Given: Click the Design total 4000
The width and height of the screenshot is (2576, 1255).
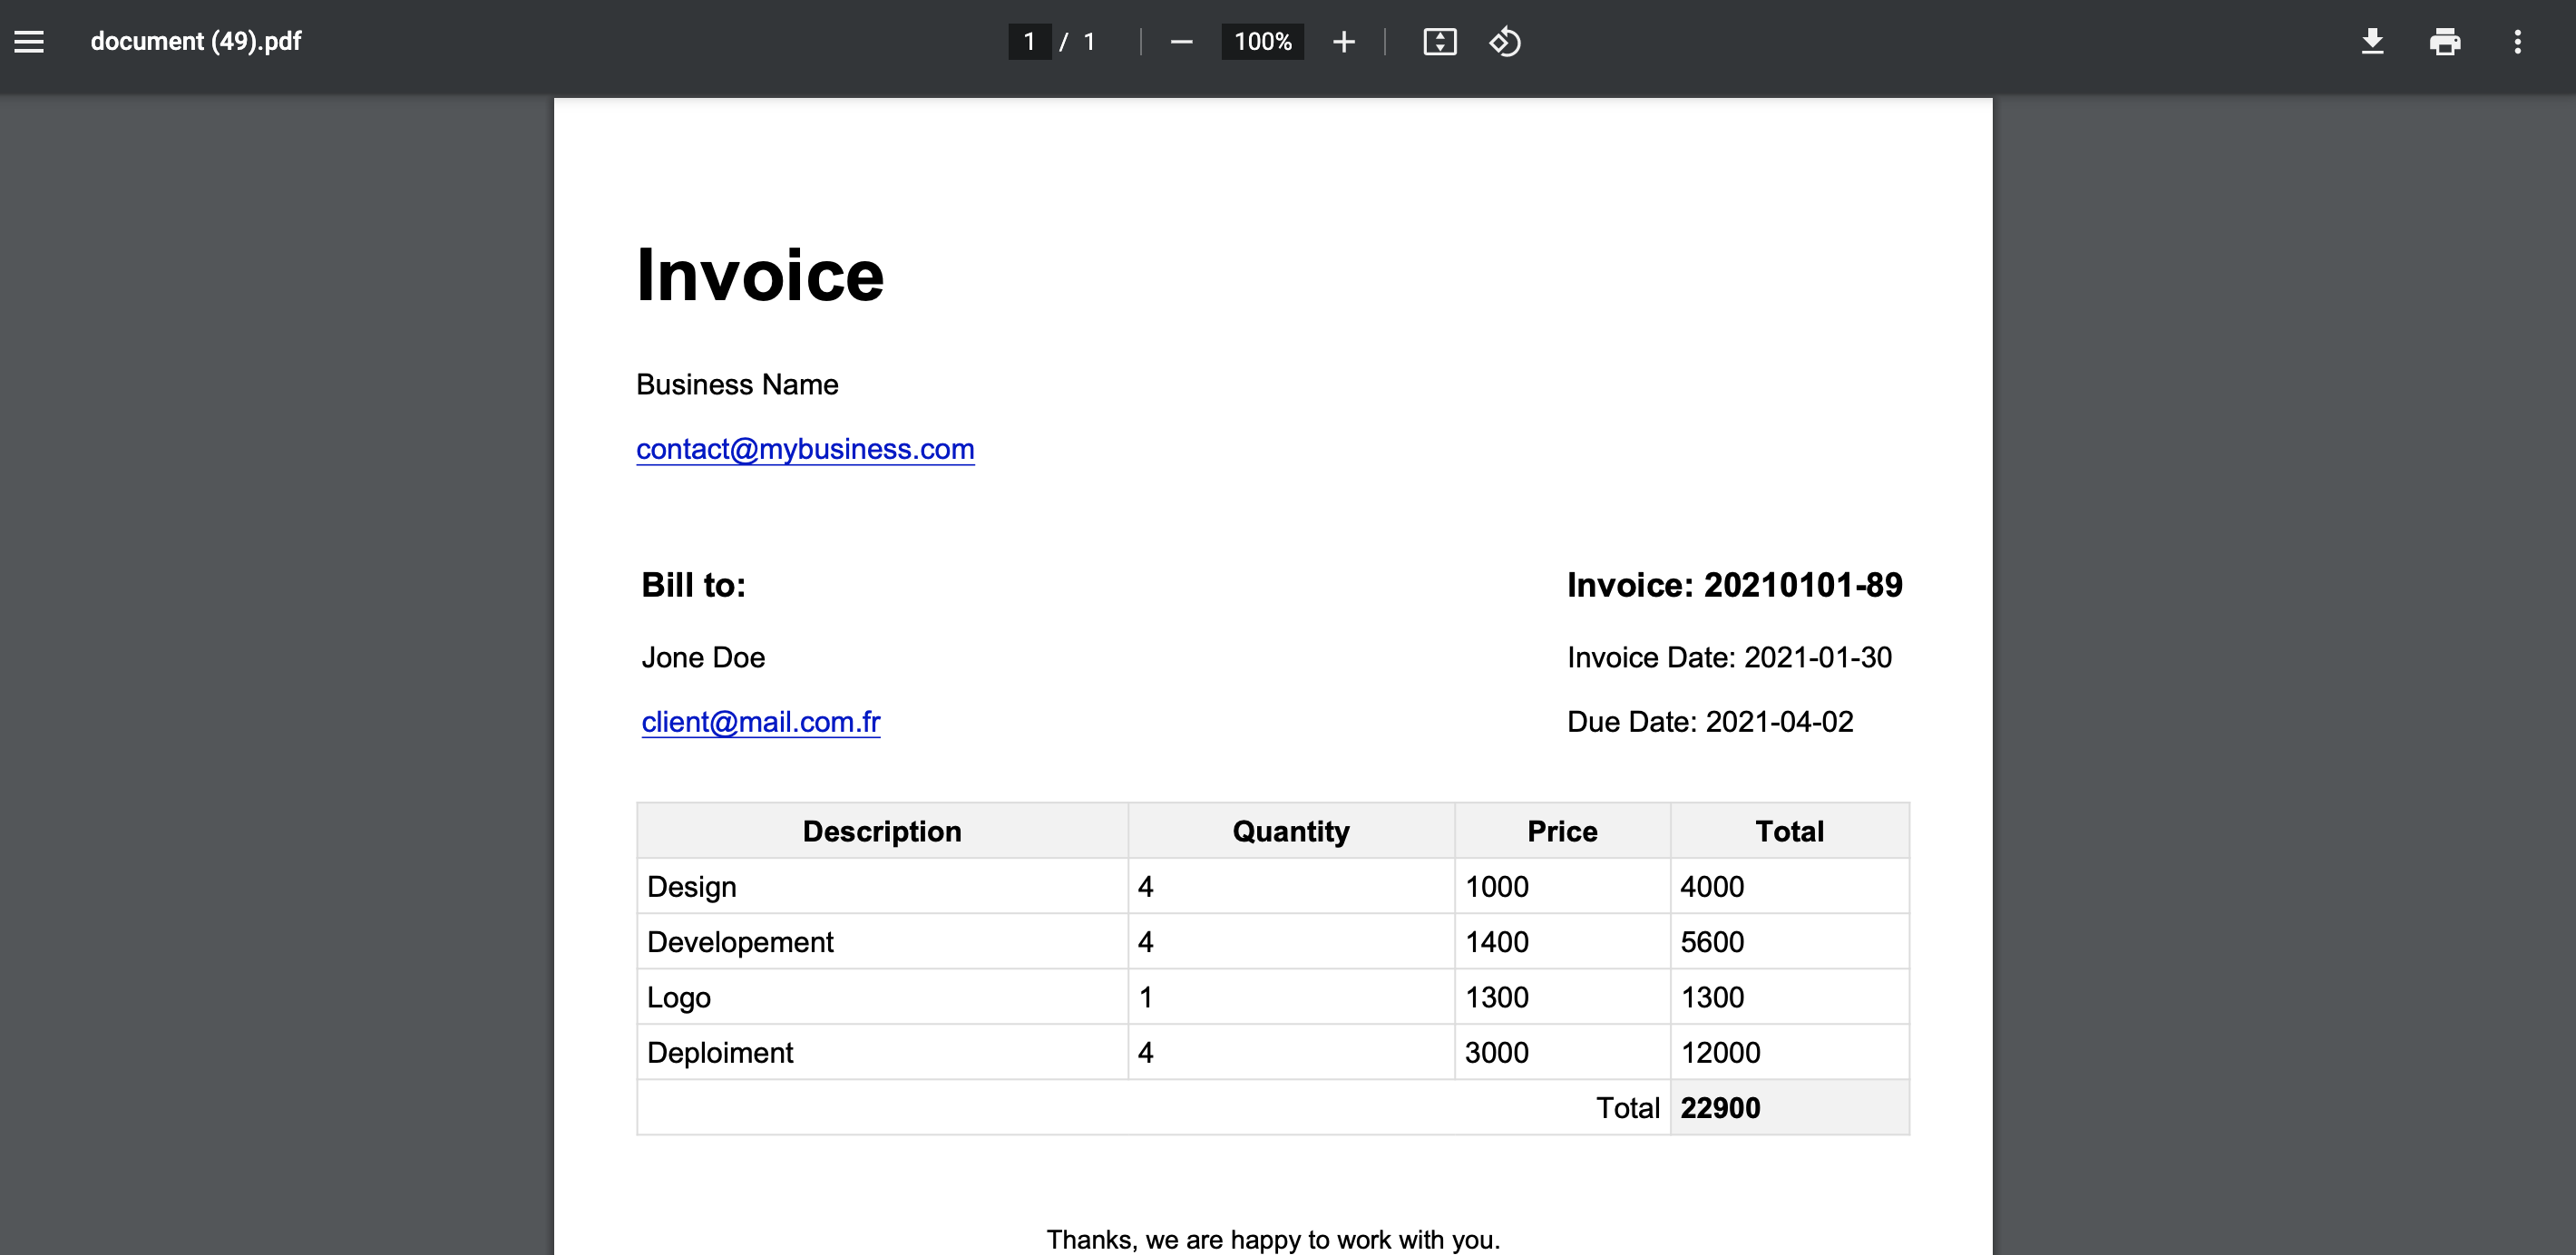Looking at the screenshot, I should point(1712,886).
